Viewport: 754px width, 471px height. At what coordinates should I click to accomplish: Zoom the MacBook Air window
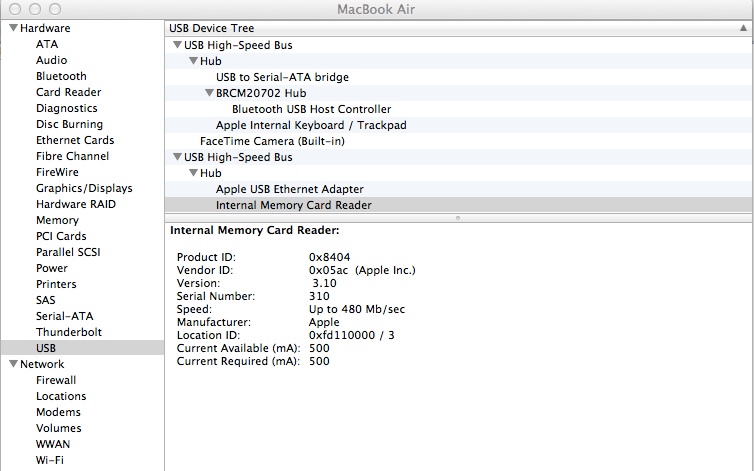click(x=55, y=9)
